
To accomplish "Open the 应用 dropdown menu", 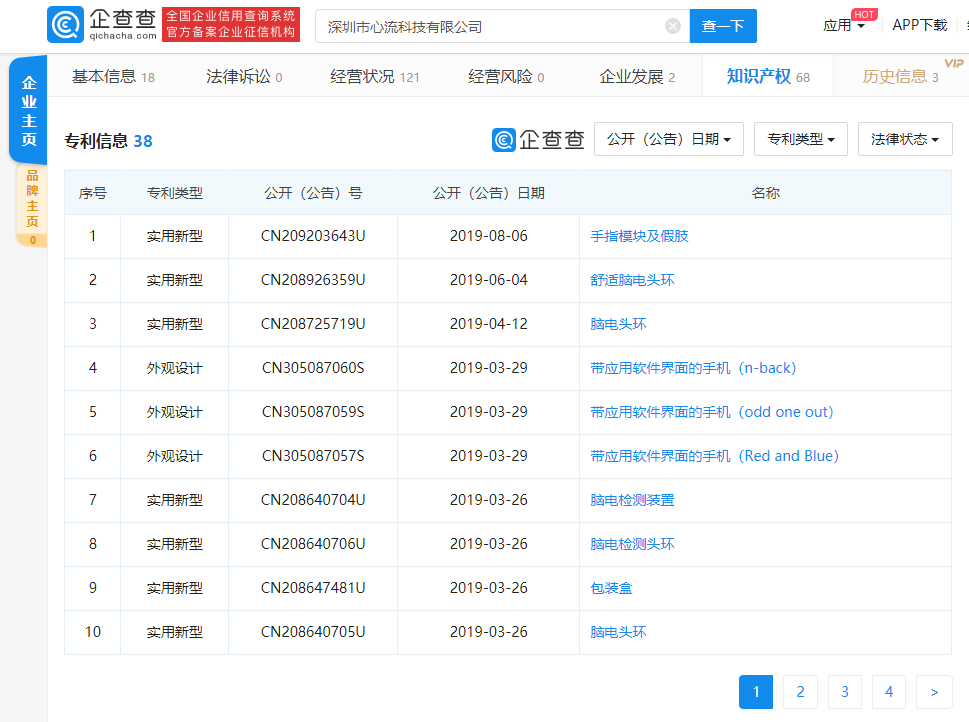I will (x=844, y=26).
